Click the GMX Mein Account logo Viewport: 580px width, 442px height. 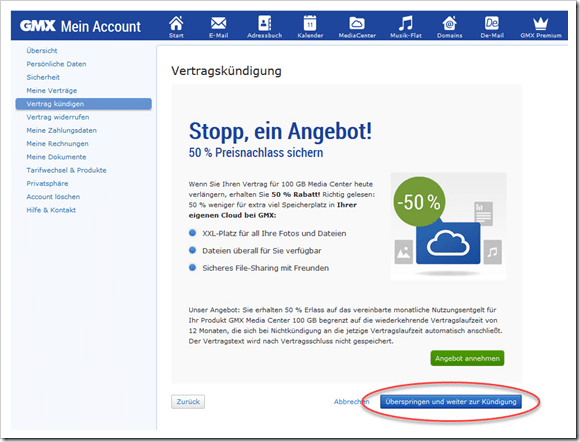coord(80,26)
